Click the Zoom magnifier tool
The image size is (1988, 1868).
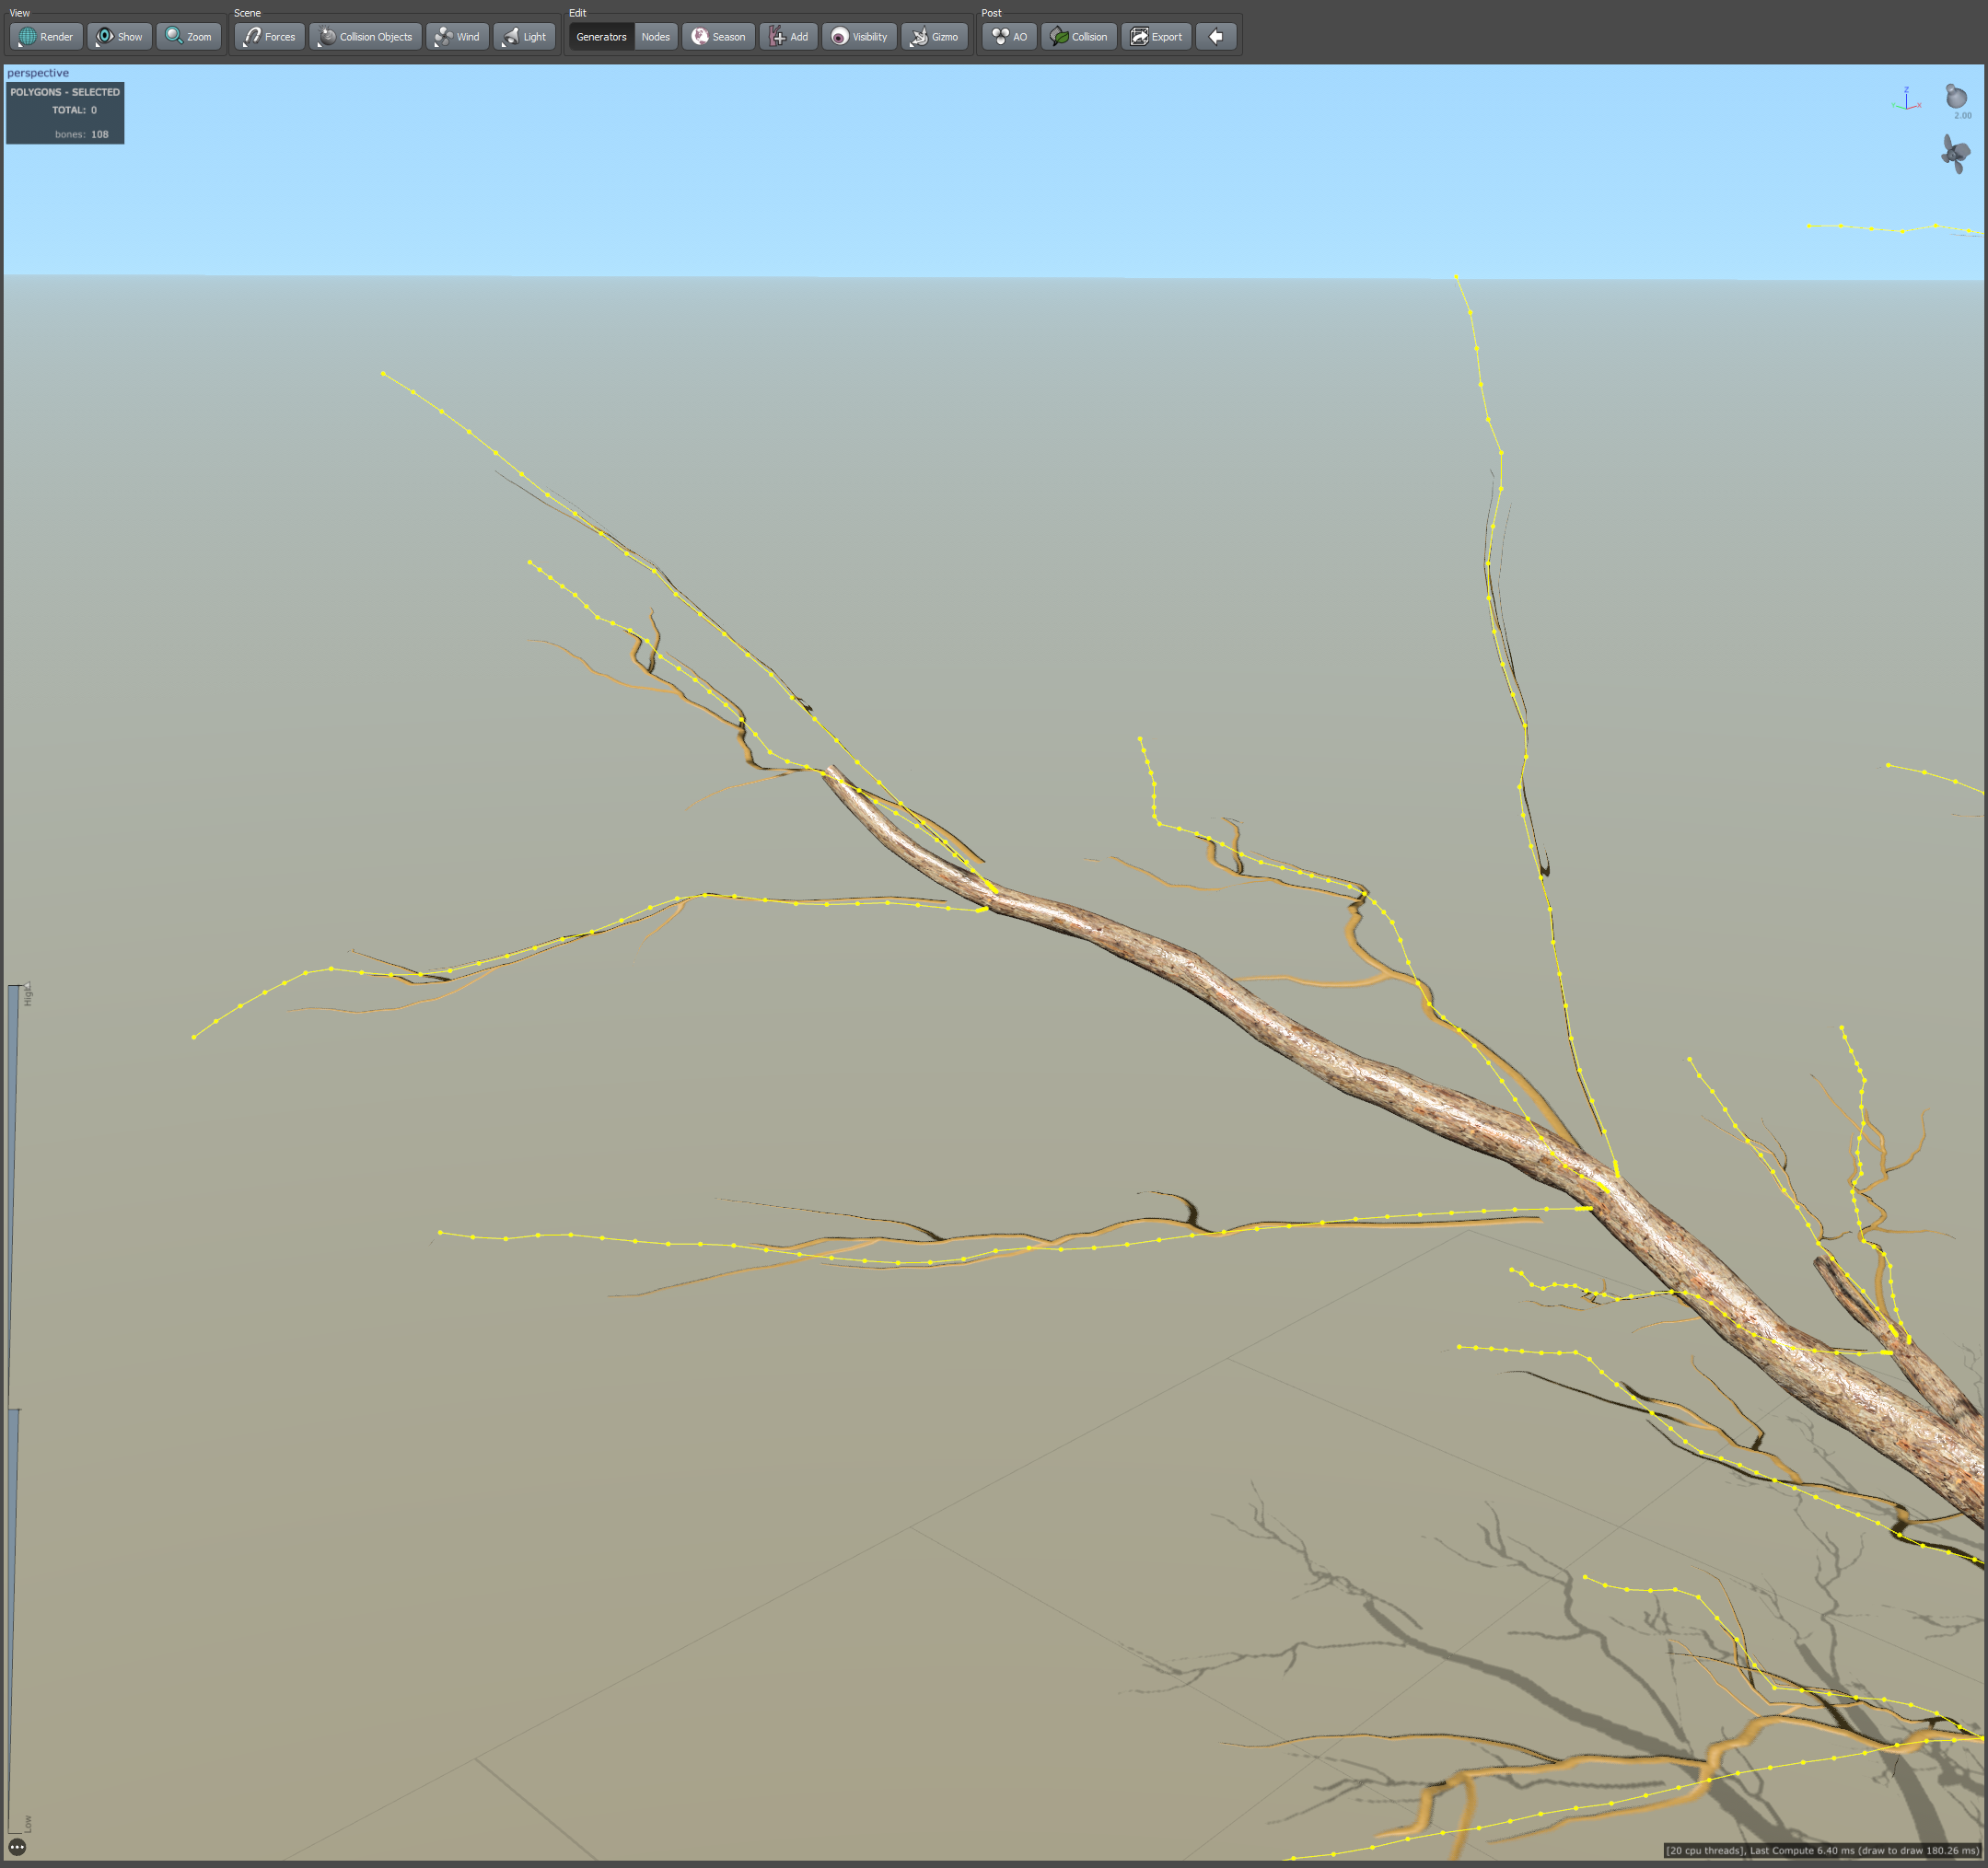tap(188, 37)
